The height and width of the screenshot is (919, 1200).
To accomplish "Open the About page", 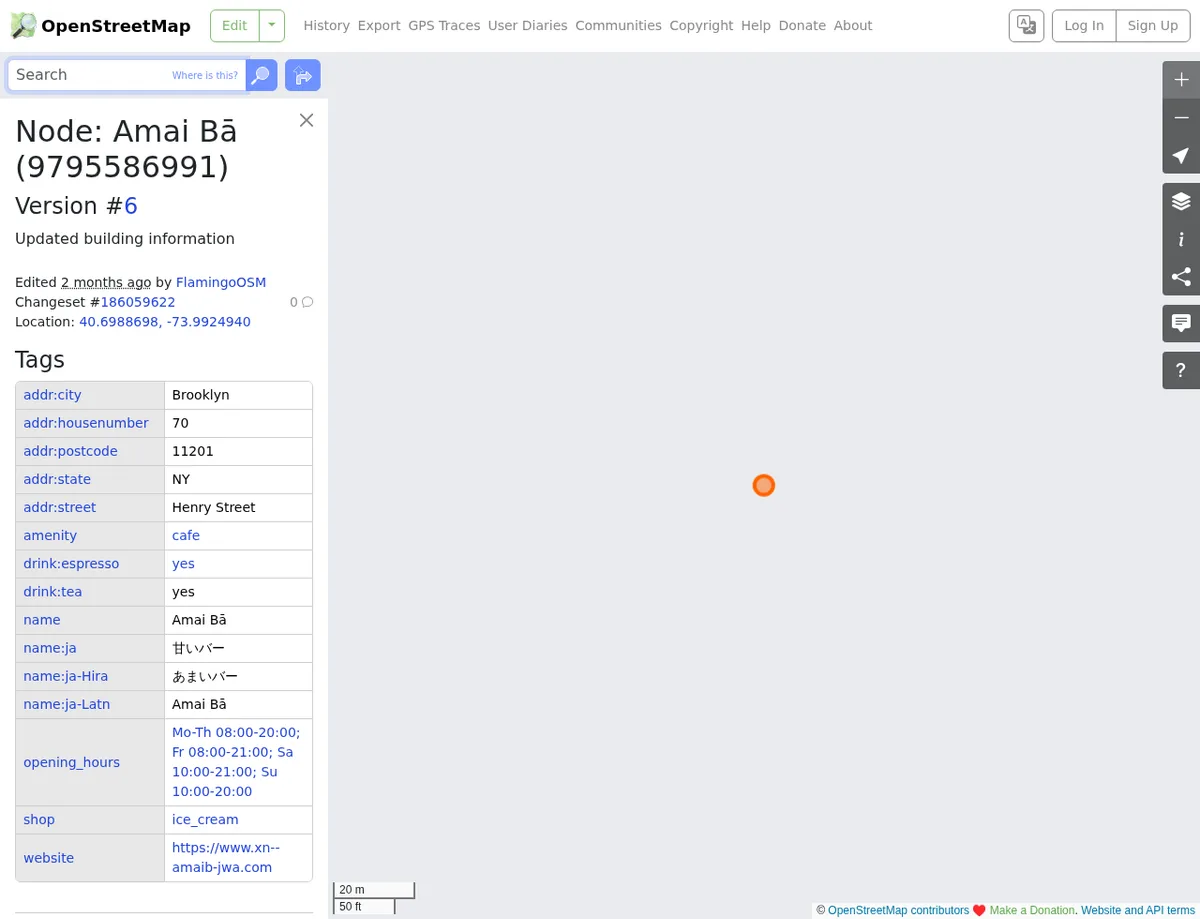I will click(853, 25).
